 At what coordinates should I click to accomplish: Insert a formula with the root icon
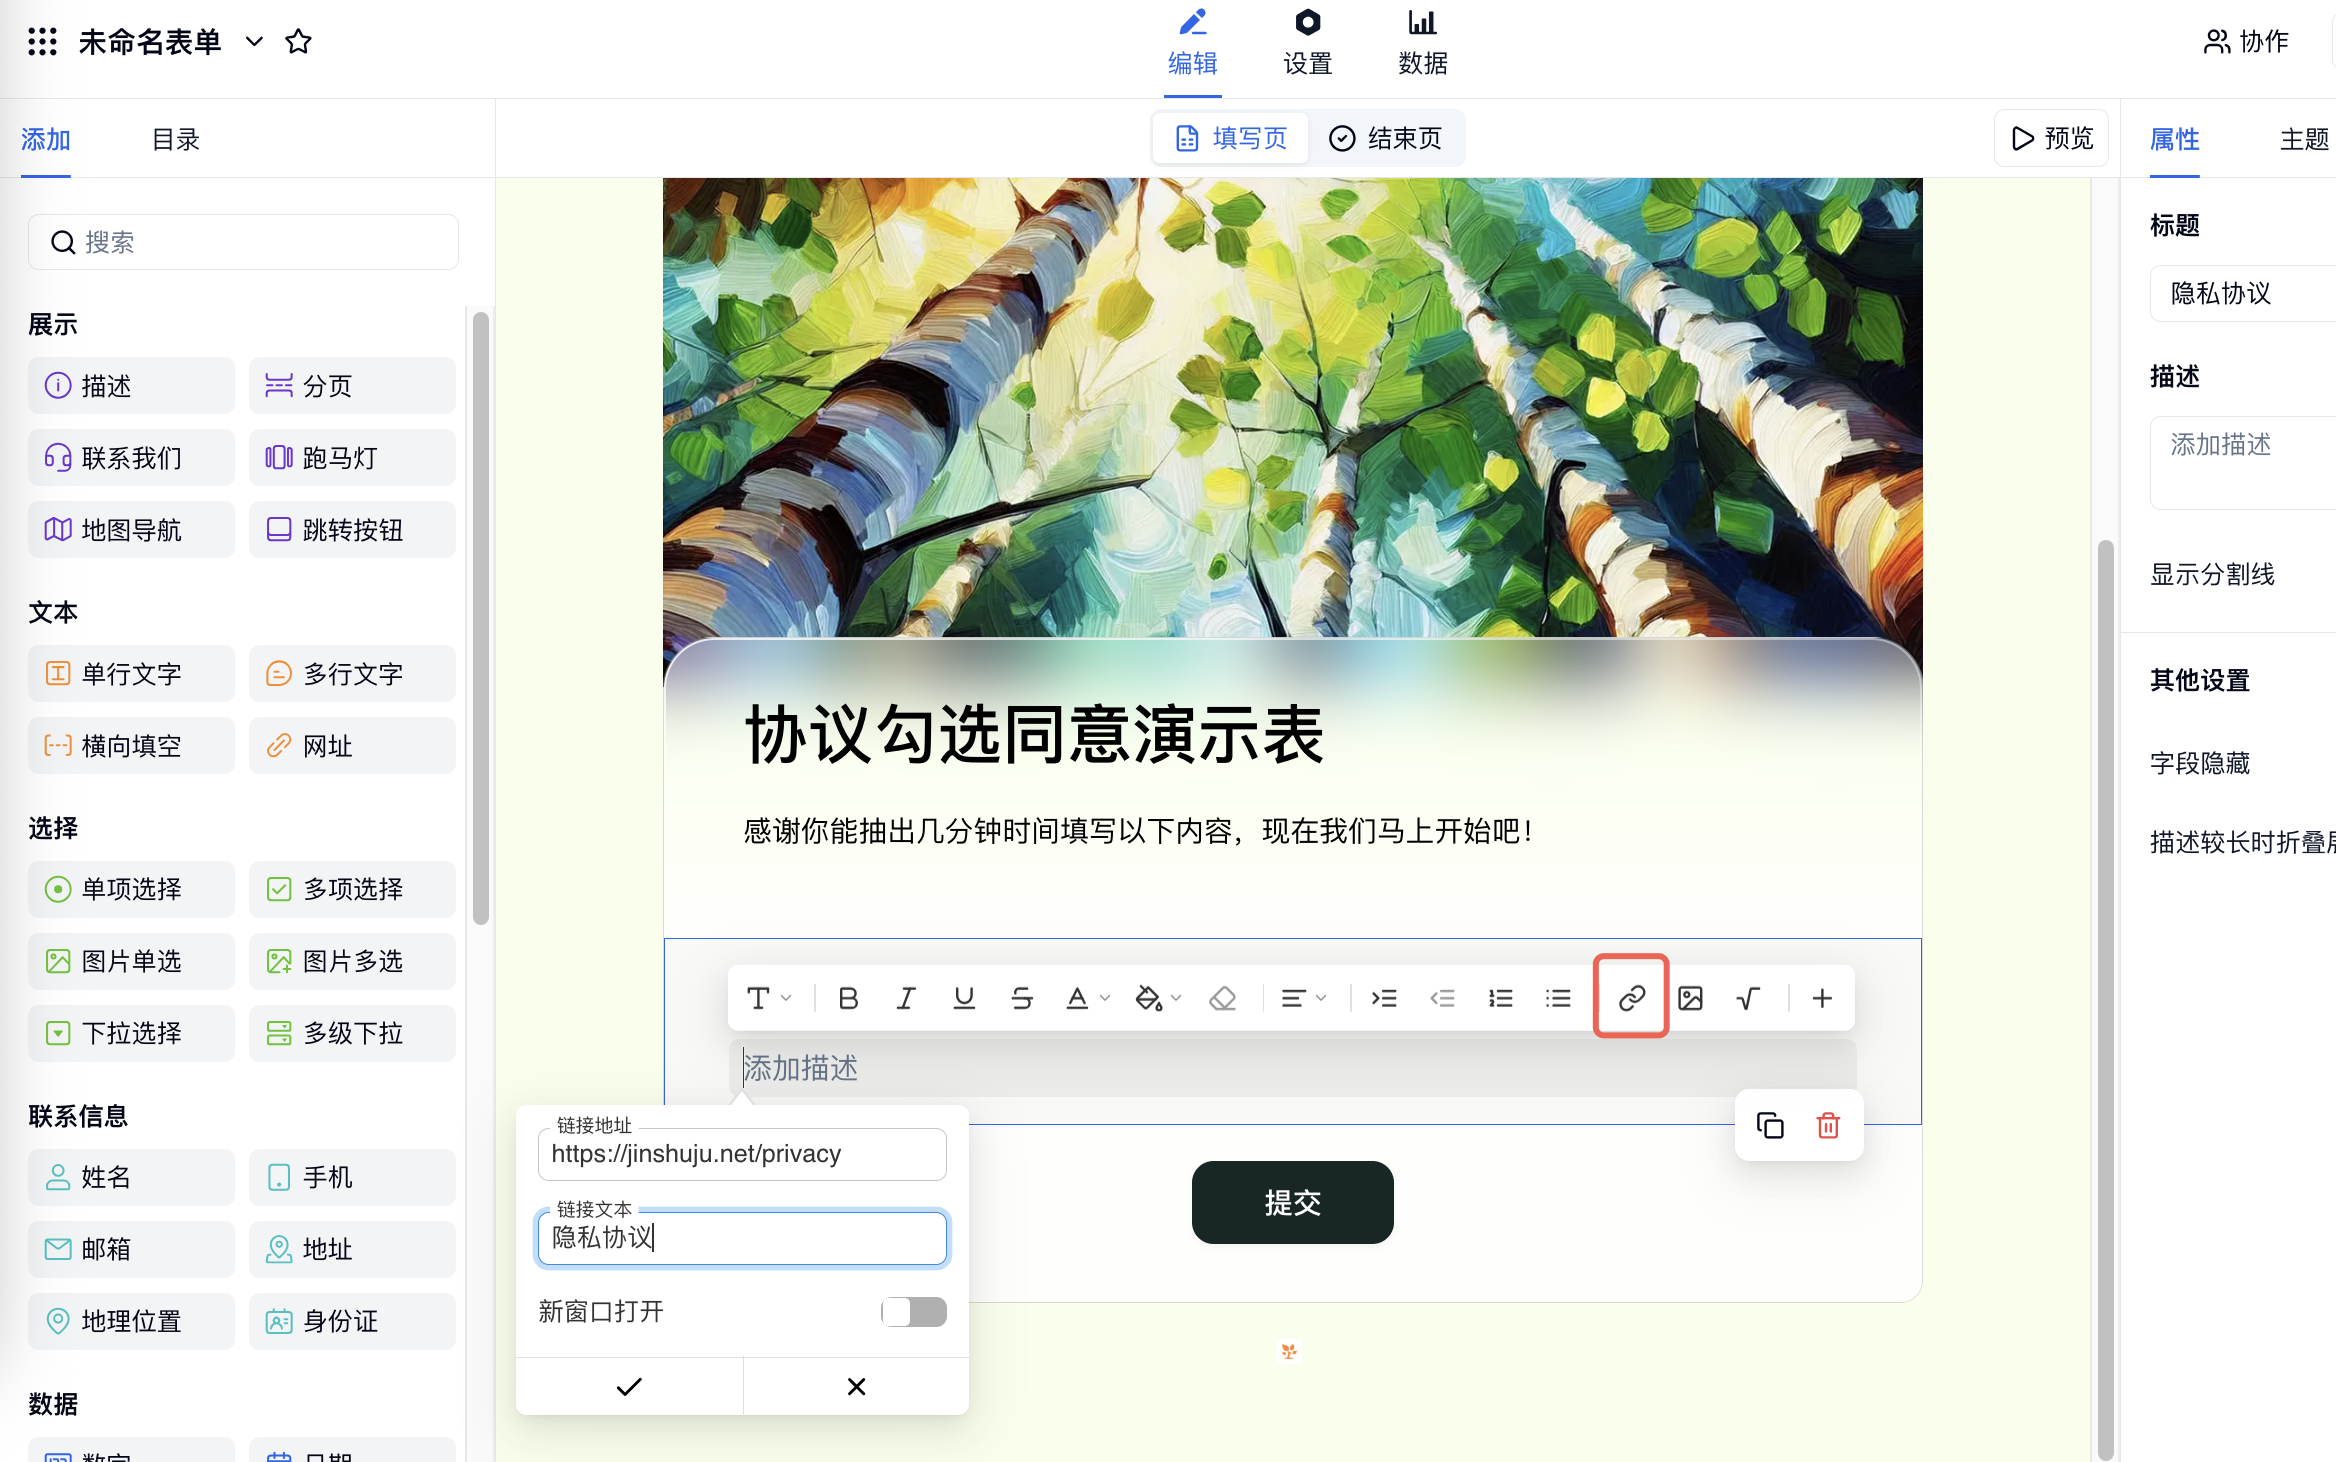pyautogui.click(x=1748, y=998)
